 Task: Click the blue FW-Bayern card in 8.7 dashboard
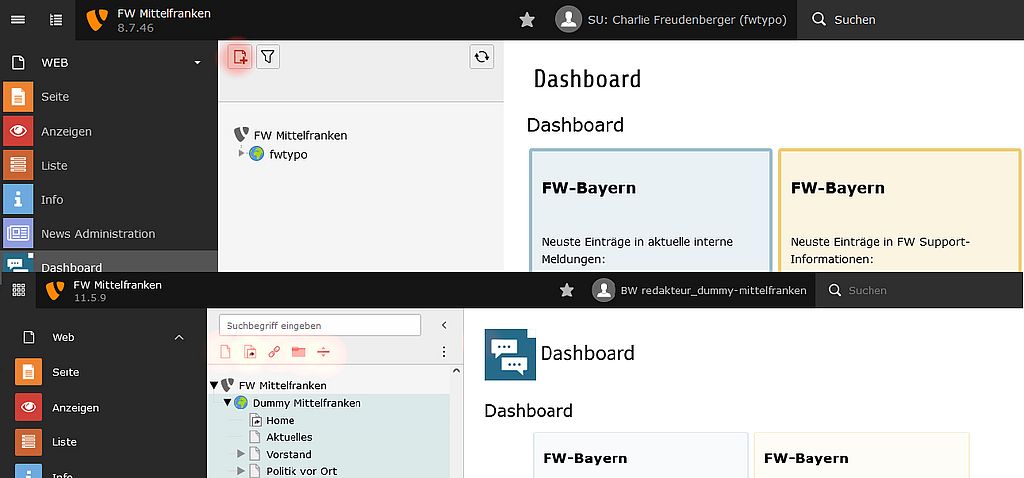pyautogui.click(x=651, y=210)
